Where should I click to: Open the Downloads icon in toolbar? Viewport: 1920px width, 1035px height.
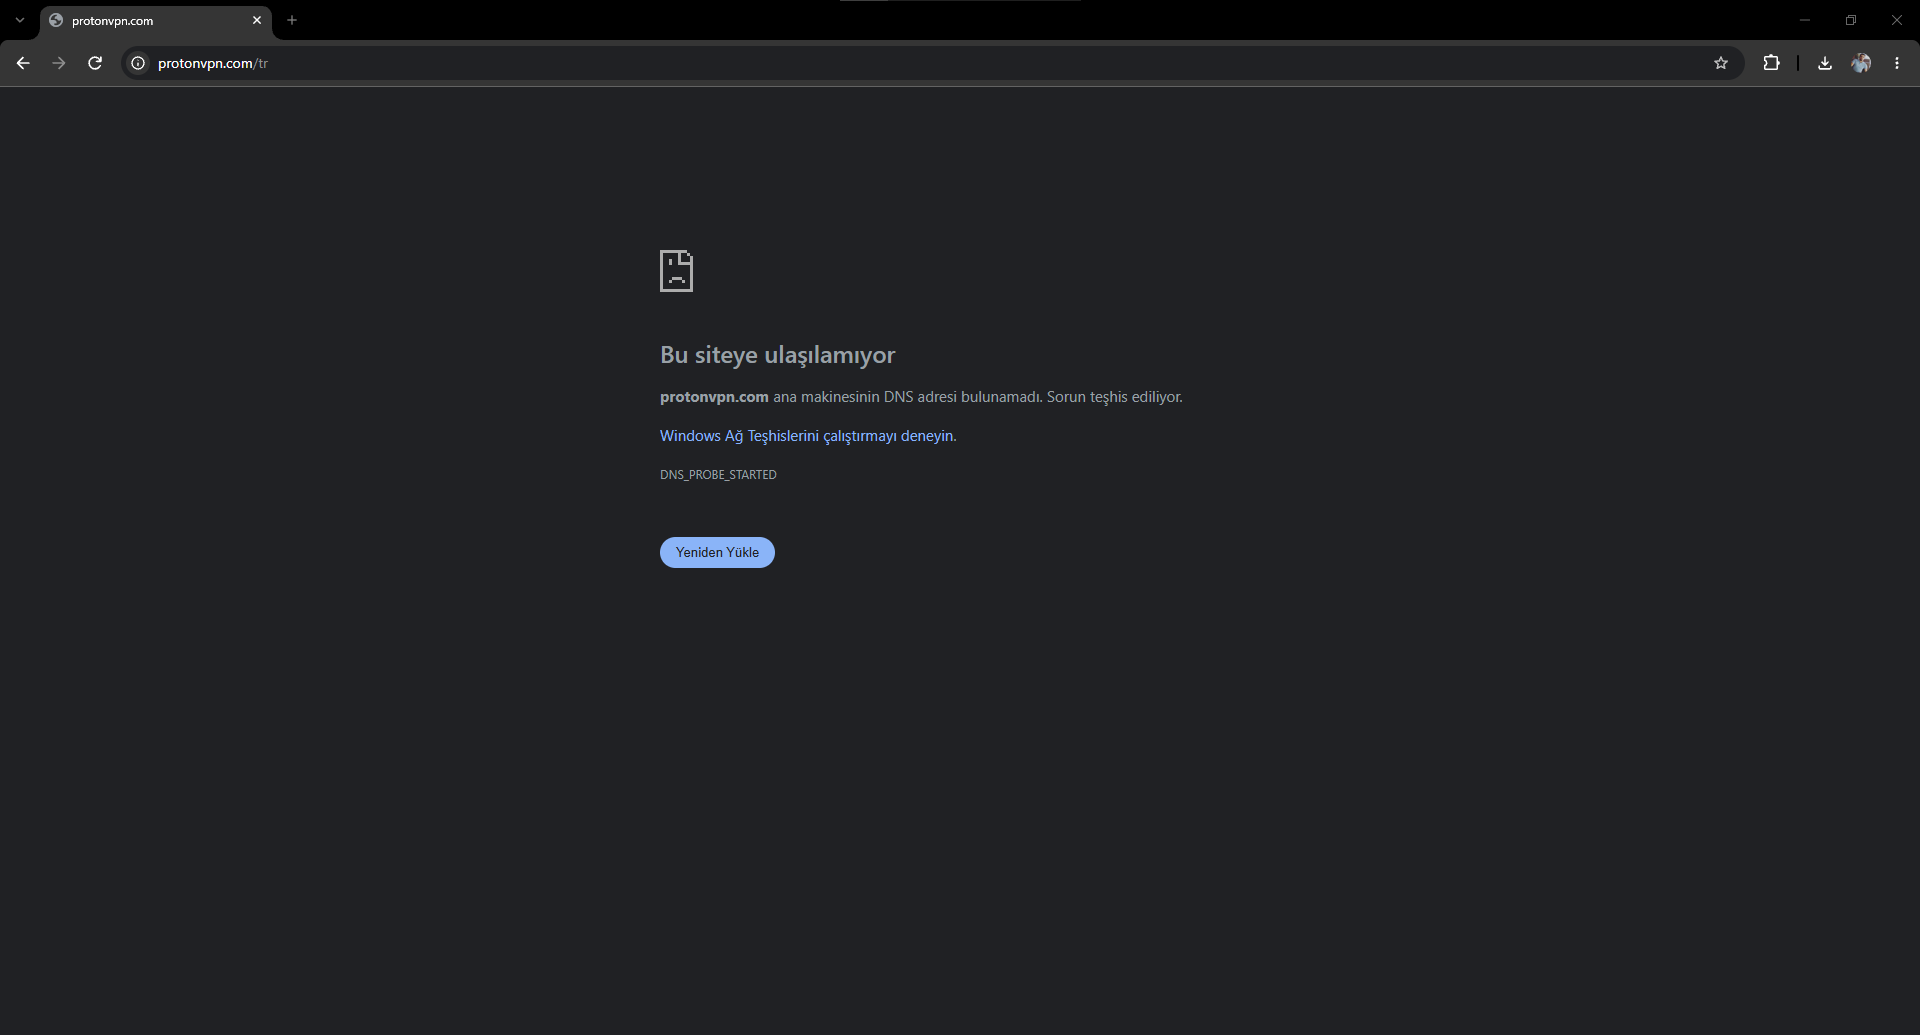pos(1825,63)
